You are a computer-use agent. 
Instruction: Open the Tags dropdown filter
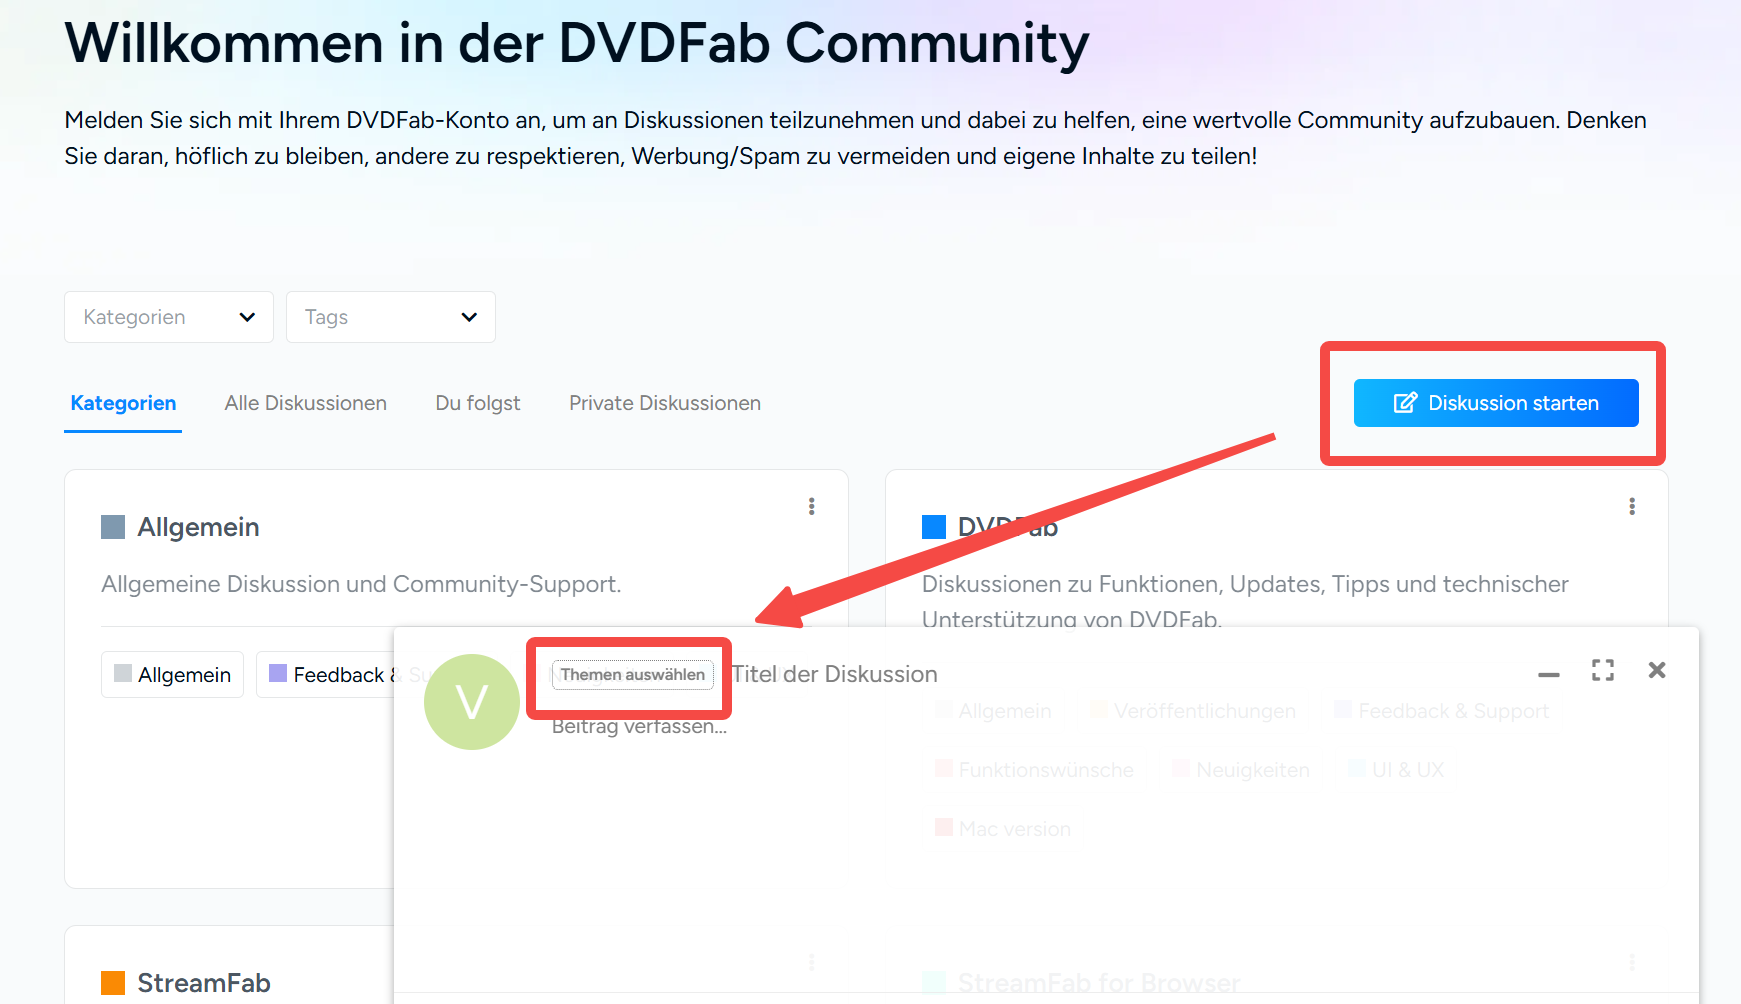pos(391,317)
